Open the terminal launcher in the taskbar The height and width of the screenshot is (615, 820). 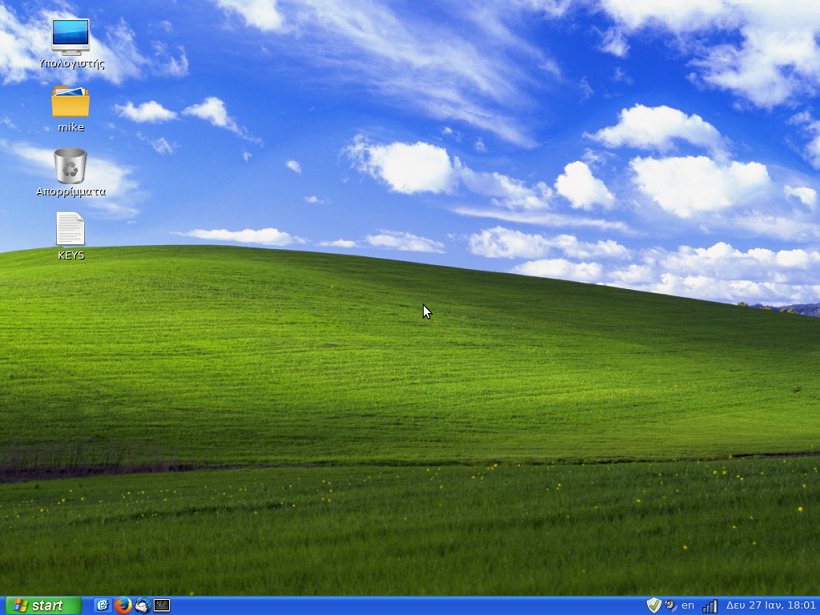pyautogui.click(x=162, y=606)
